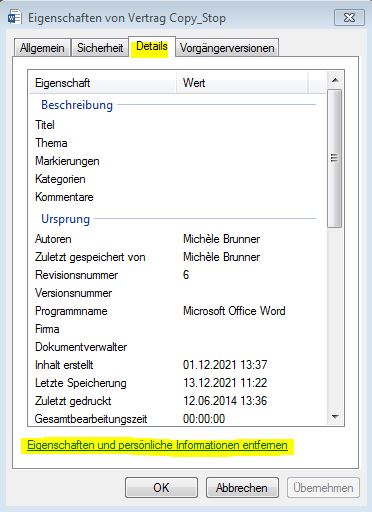This screenshot has width=372, height=512.
Task: Select the Versionsnummer property row
Action: coord(177,293)
